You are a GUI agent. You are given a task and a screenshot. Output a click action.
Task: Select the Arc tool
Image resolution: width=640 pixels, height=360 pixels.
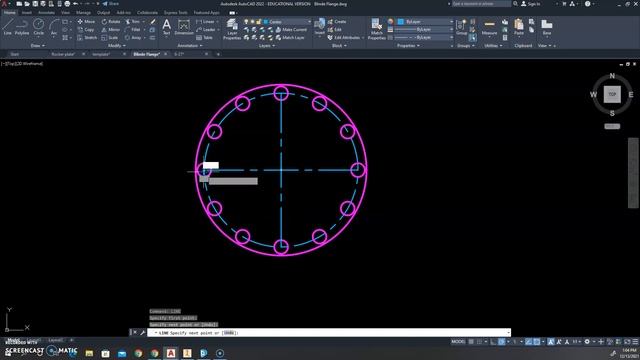53,27
